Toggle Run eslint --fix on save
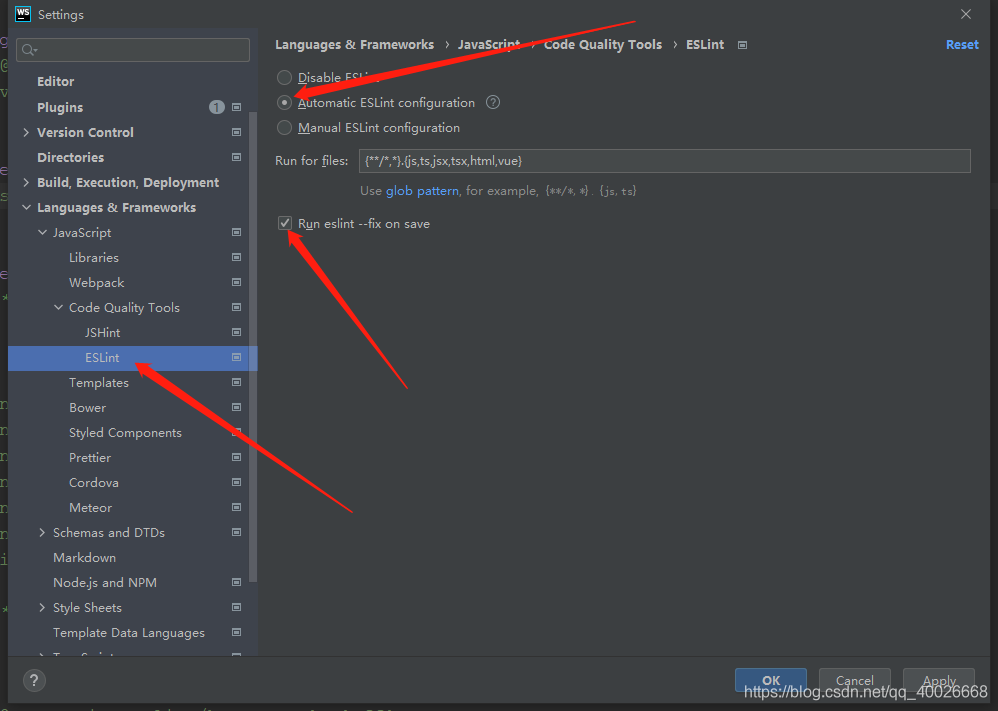998x711 pixels. (285, 223)
